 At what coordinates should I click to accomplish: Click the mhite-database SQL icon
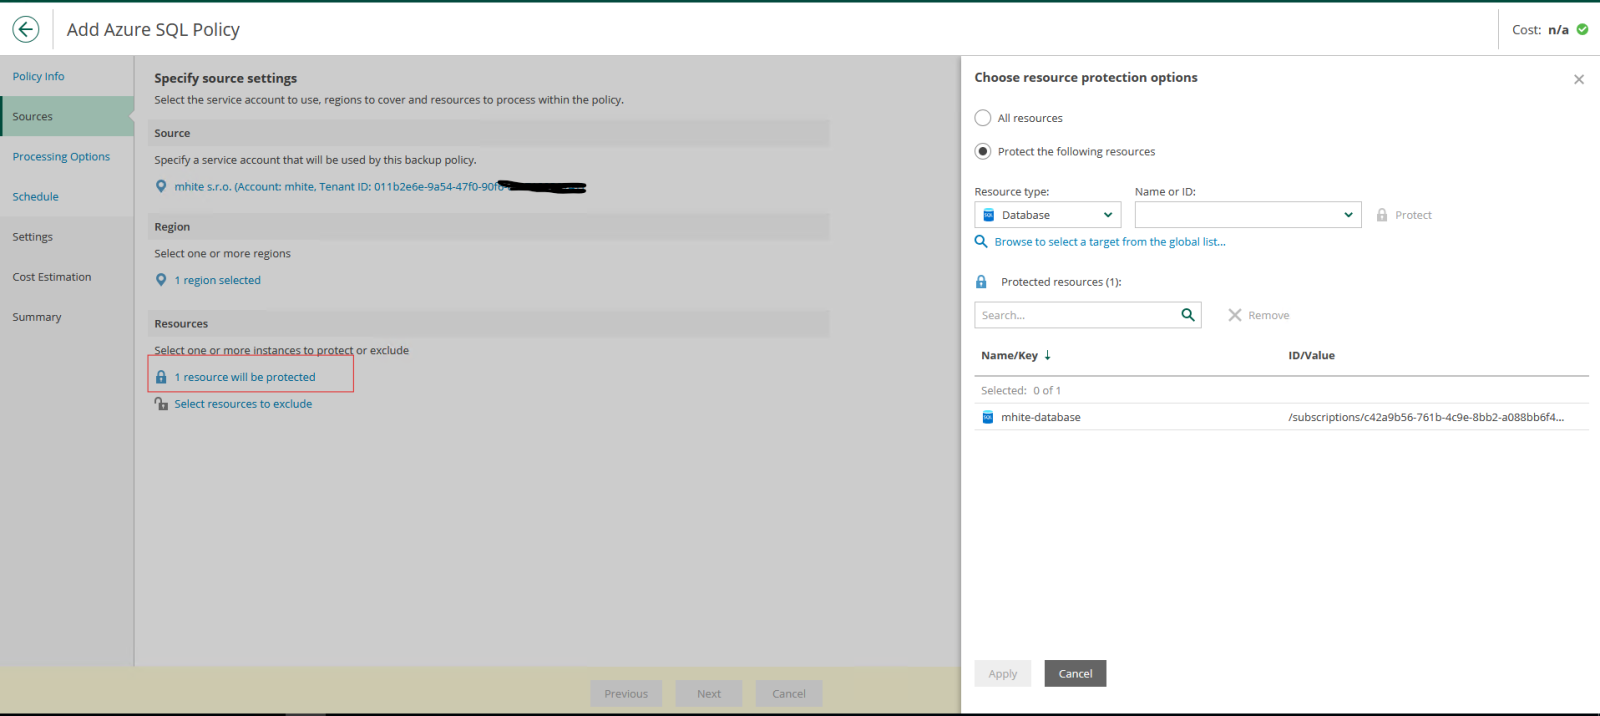(987, 417)
